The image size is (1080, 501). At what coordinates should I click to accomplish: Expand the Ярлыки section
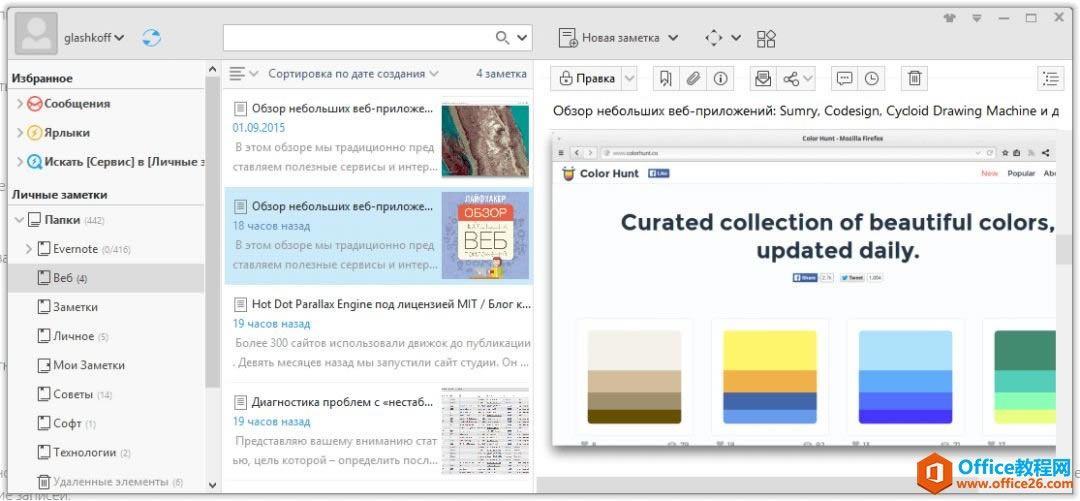point(19,133)
